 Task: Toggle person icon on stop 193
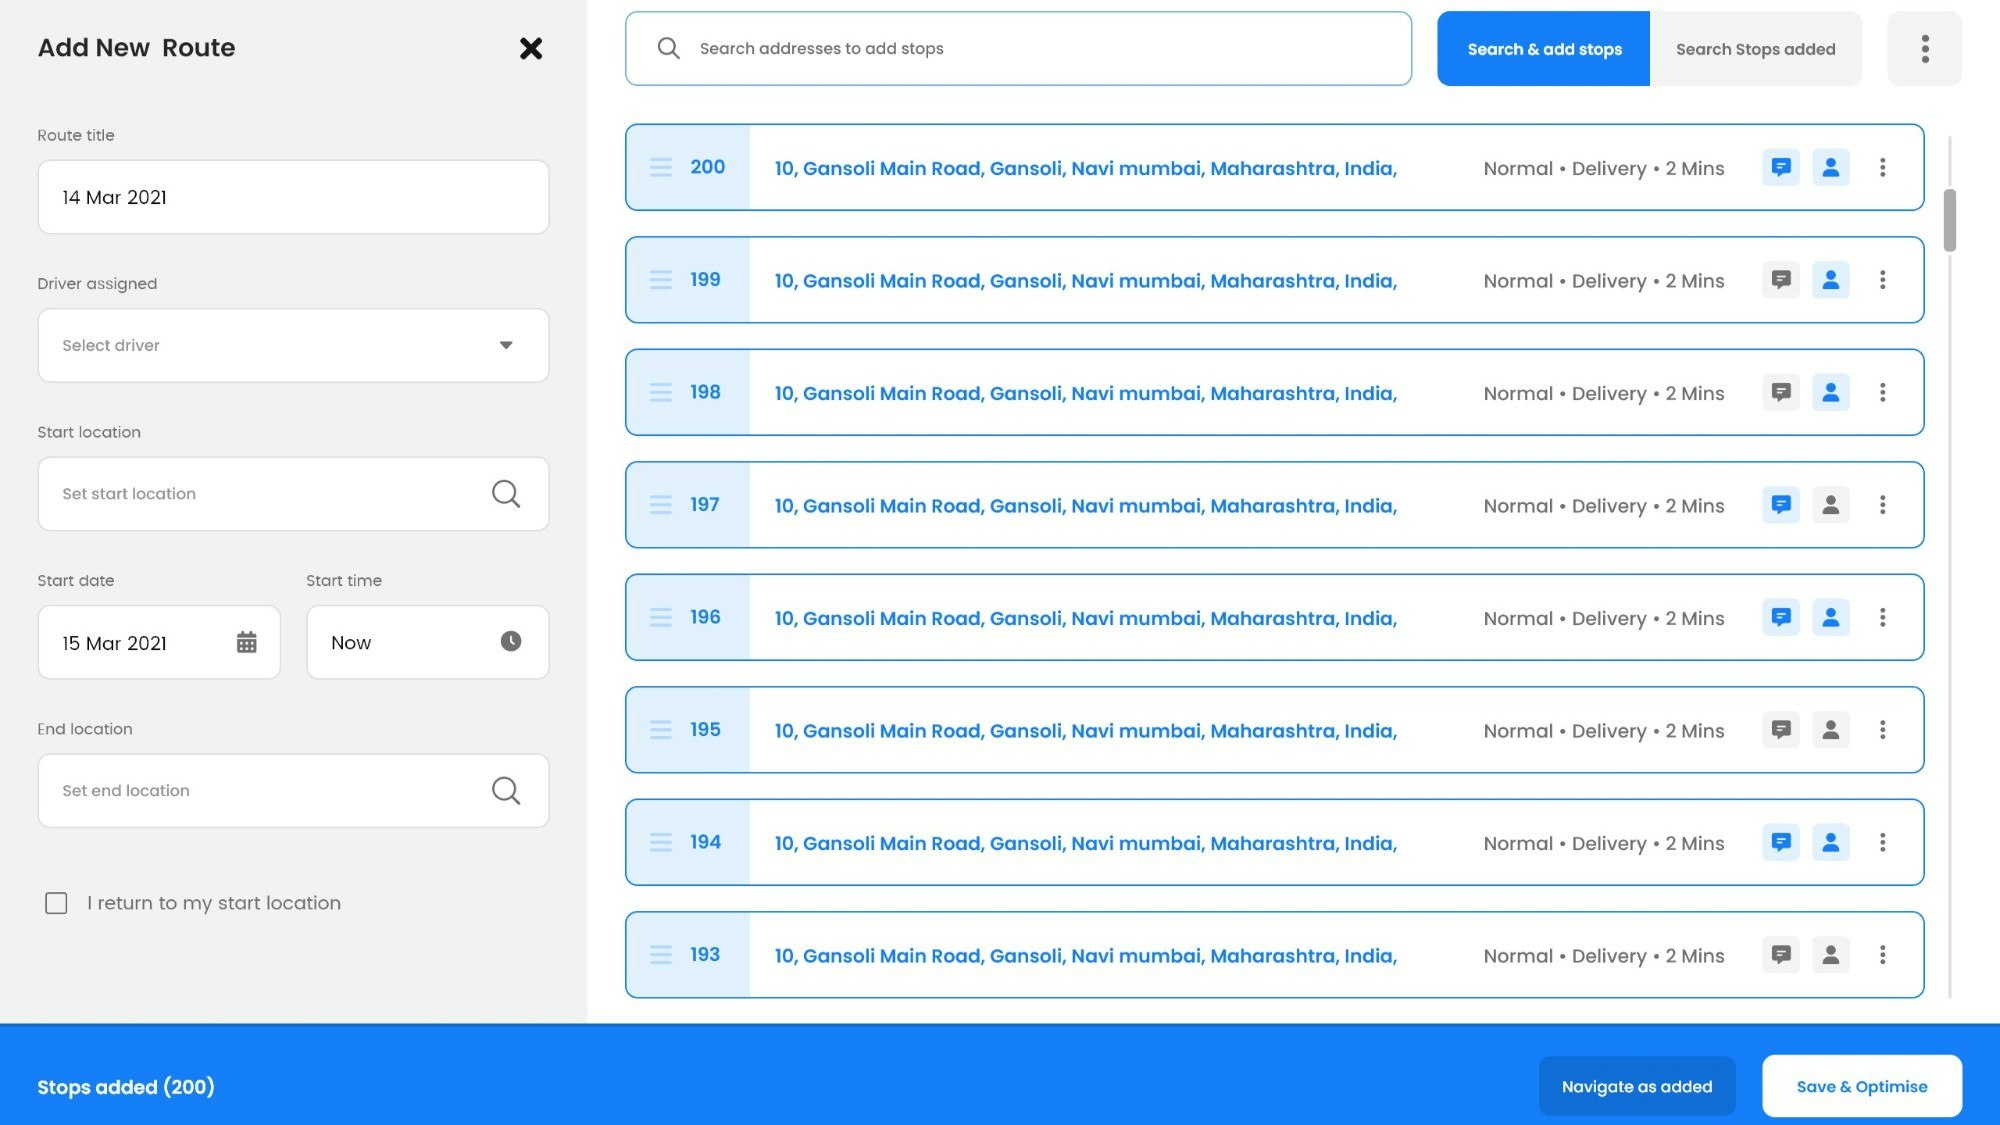(1830, 955)
